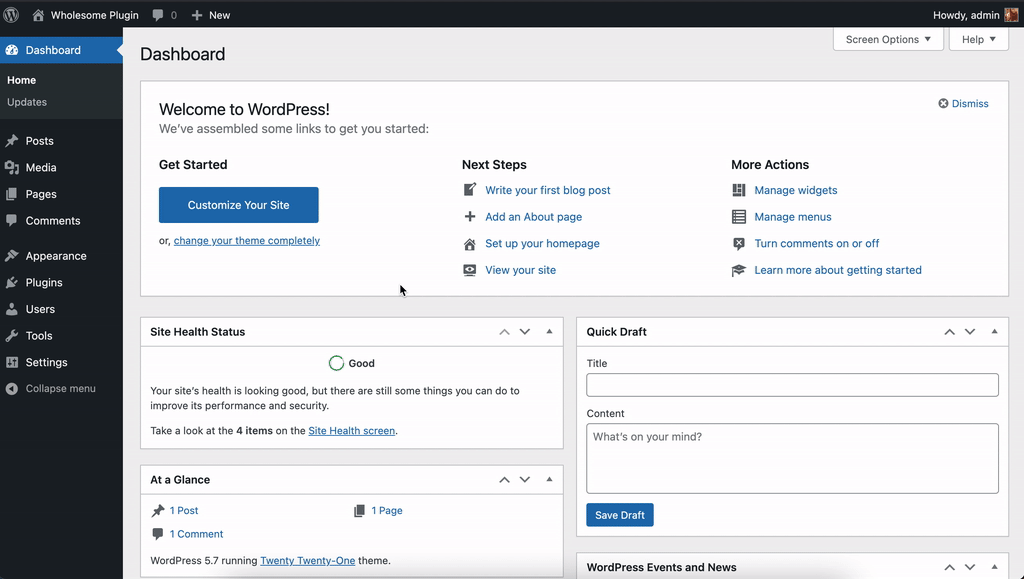Image resolution: width=1024 pixels, height=579 pixels.
Task: Open the Updates submenu item
Action: 27,102
